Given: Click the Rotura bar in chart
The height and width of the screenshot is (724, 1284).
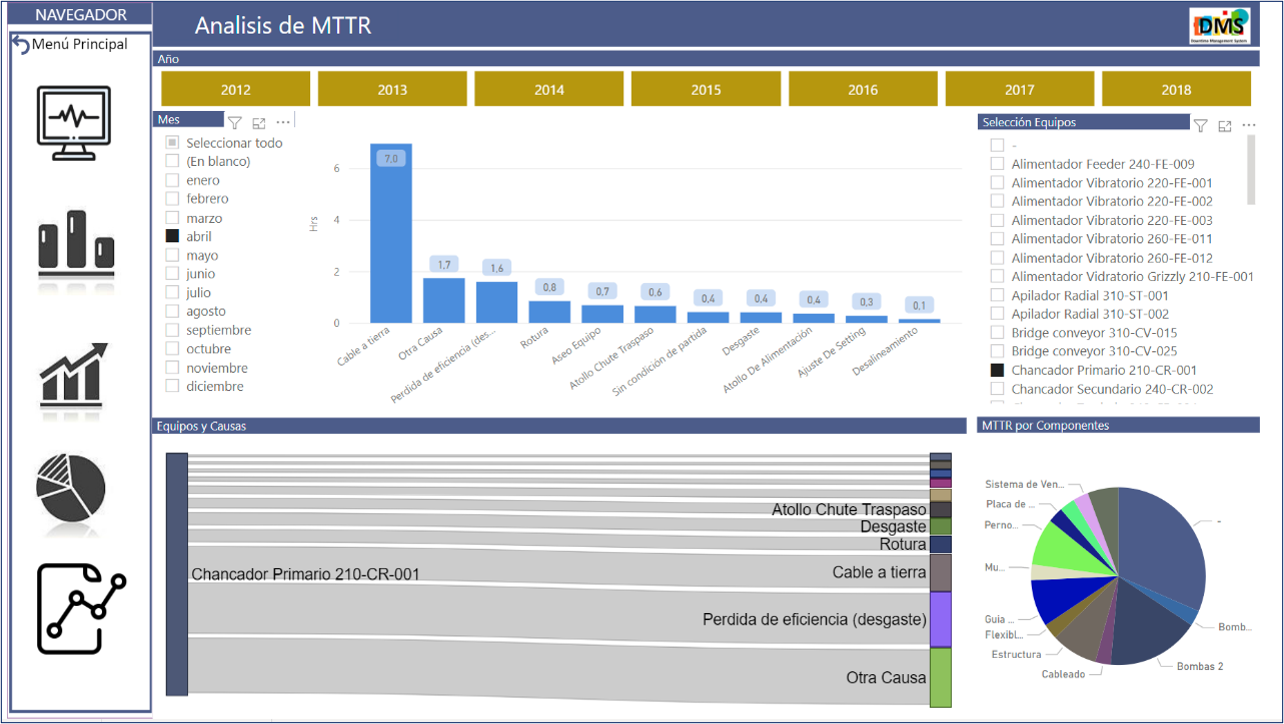Looking at the screenshot, I should 550,312.
